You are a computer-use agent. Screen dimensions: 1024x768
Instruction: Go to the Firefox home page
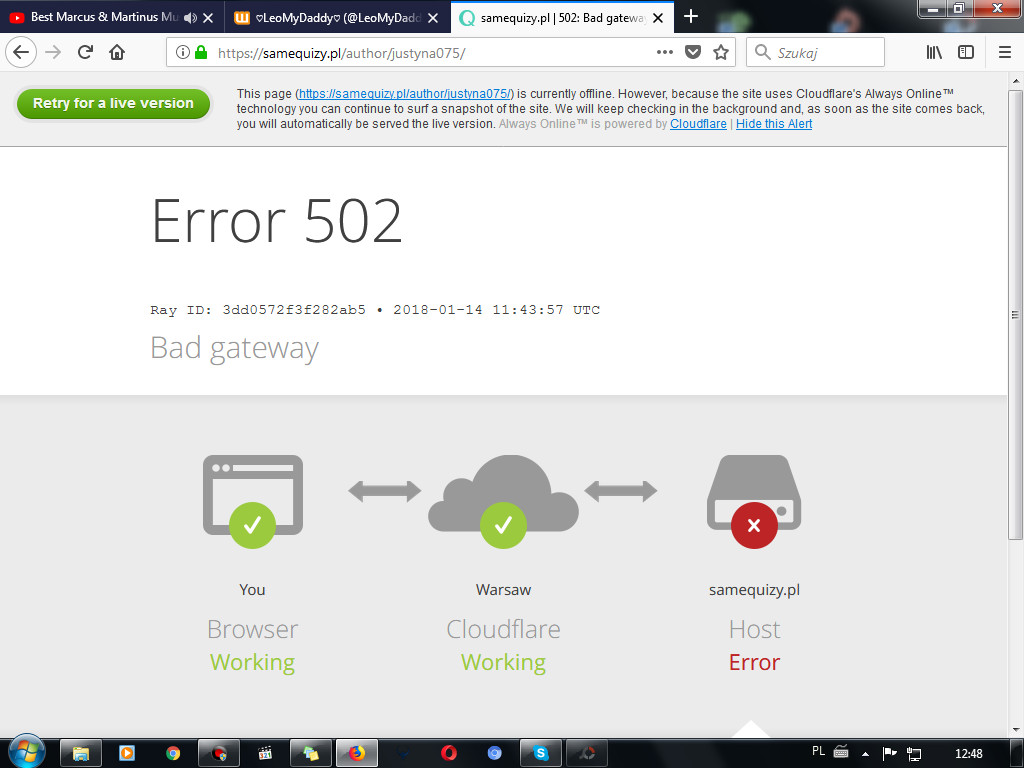point(117,53)
